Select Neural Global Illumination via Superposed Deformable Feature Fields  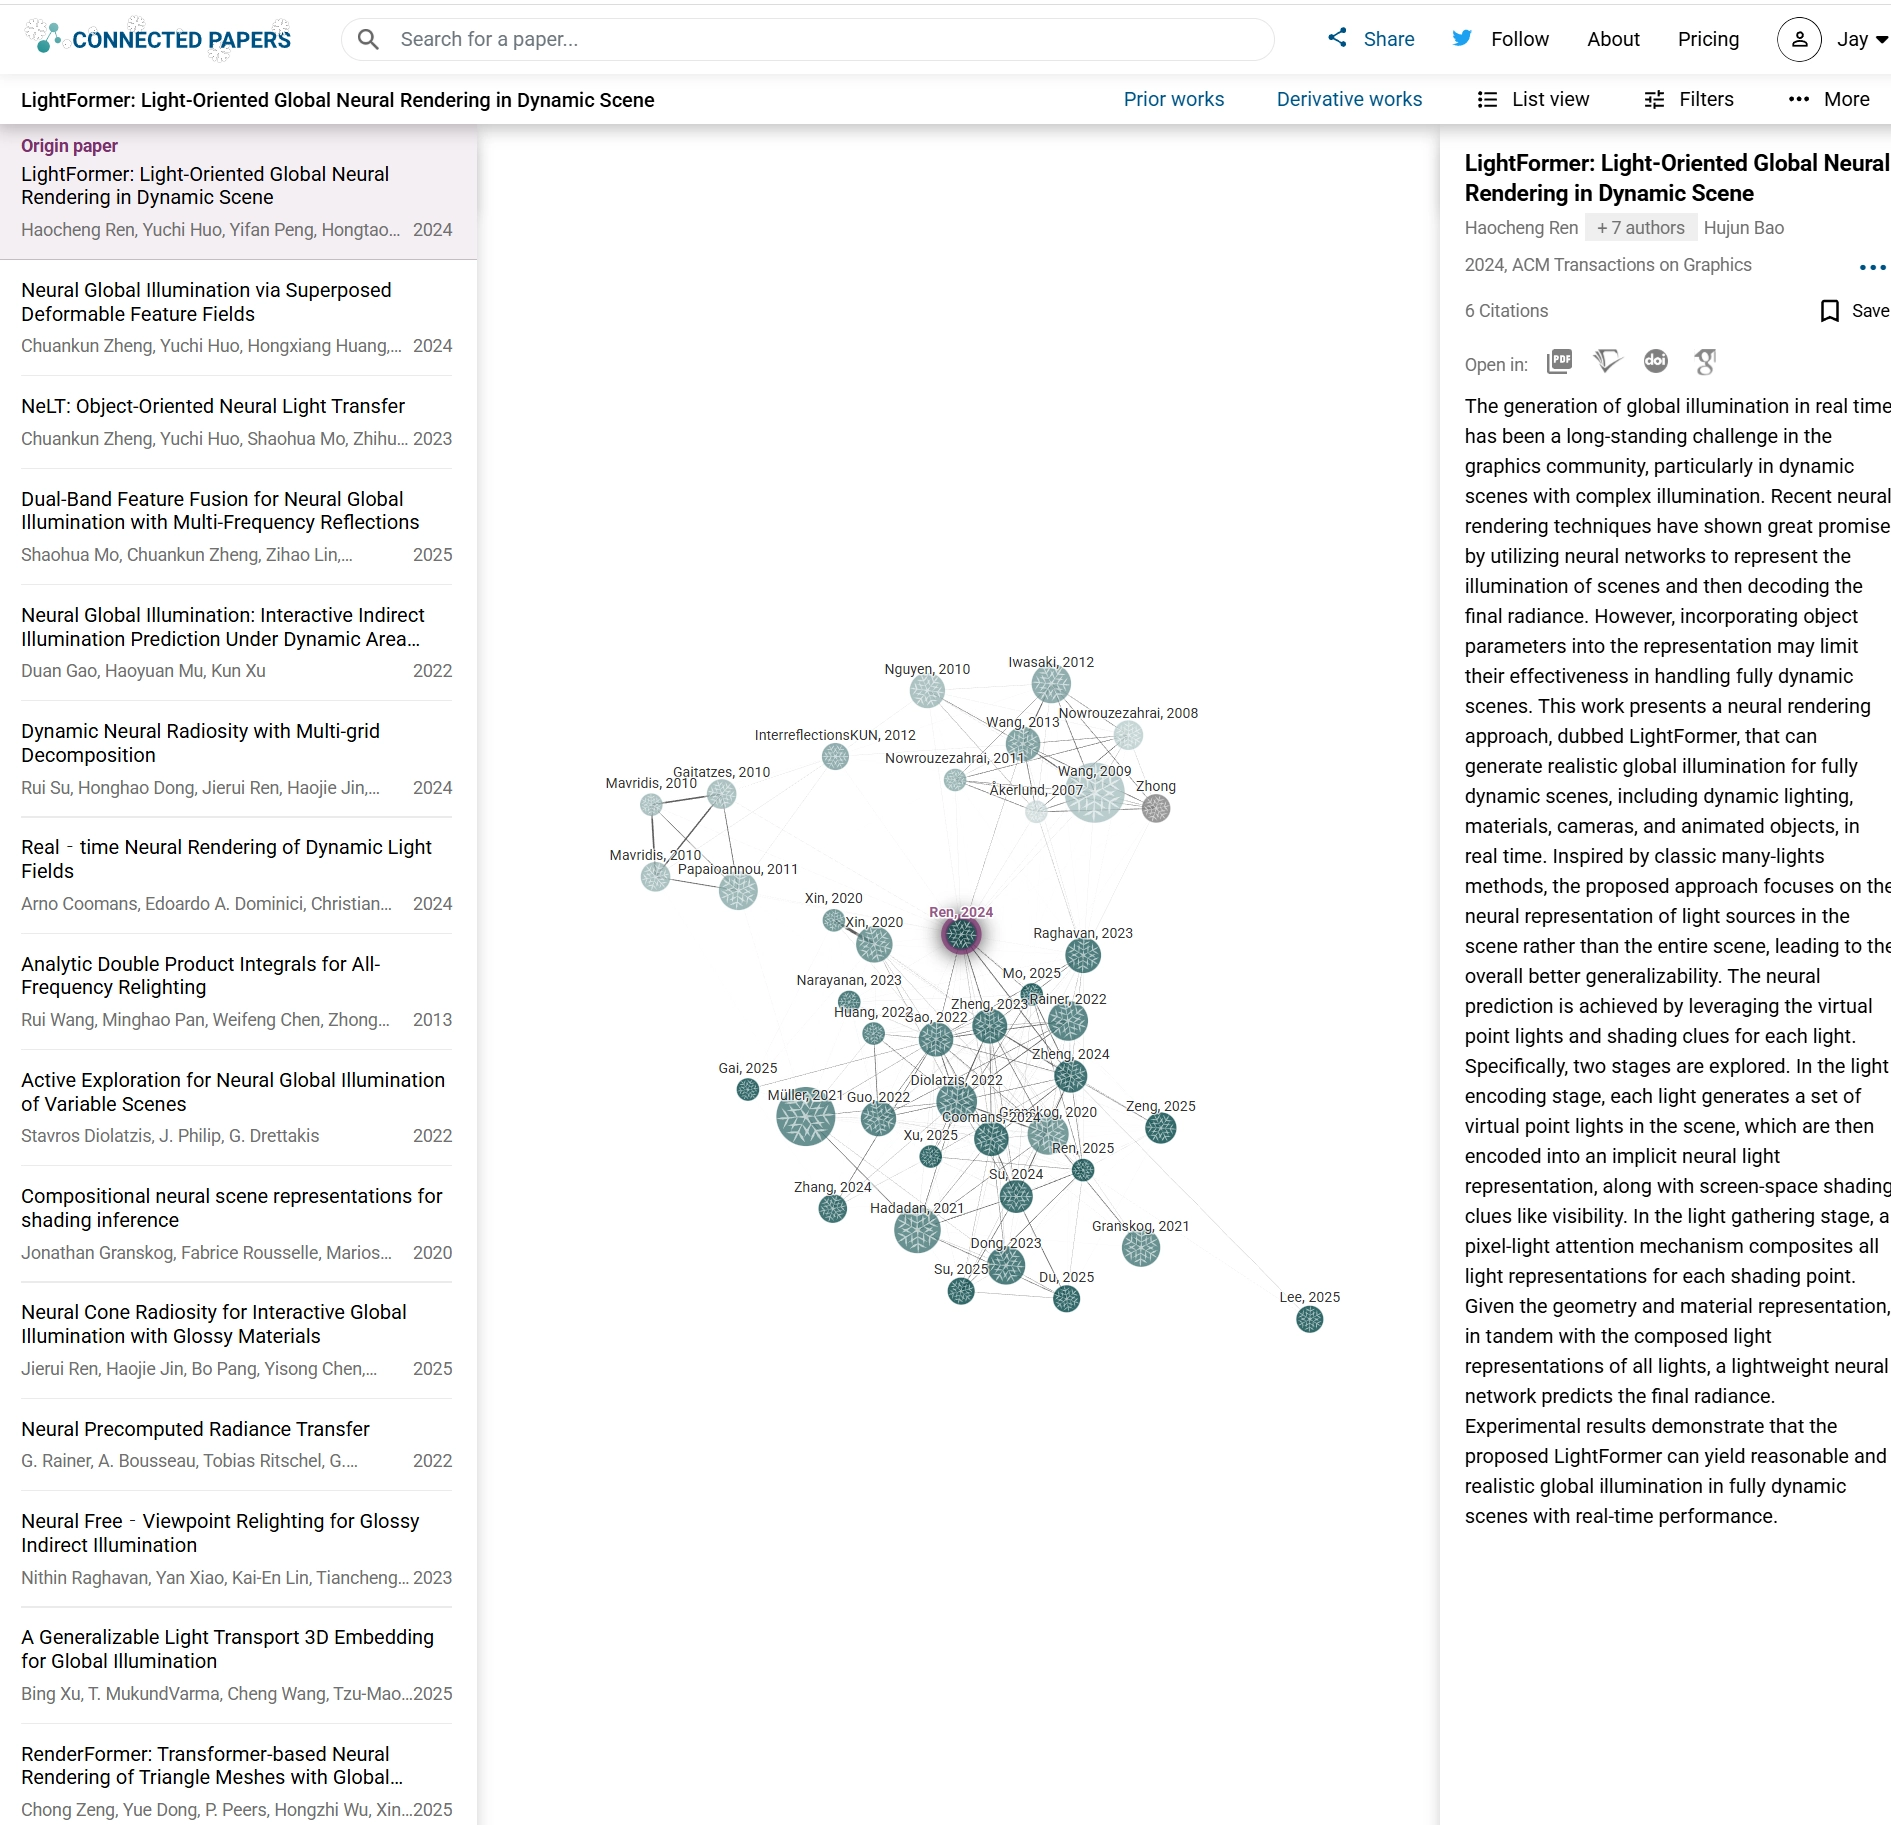tap(236, 318)
